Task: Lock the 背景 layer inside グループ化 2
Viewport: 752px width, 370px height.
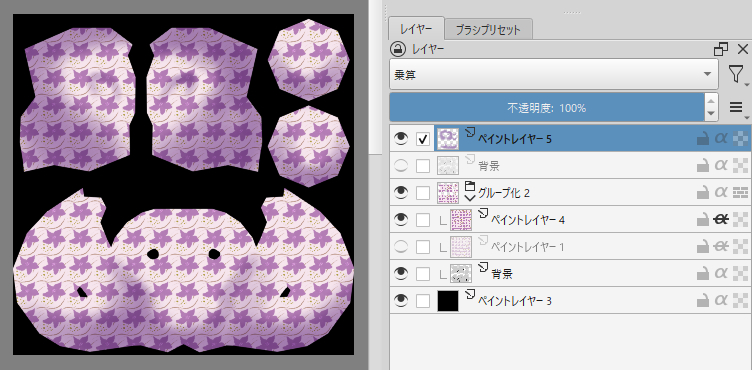Action: 703,274
